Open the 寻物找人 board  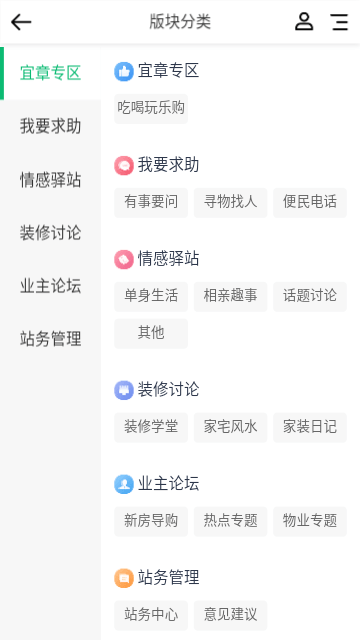pyautogui.click(x=231, y=202)
